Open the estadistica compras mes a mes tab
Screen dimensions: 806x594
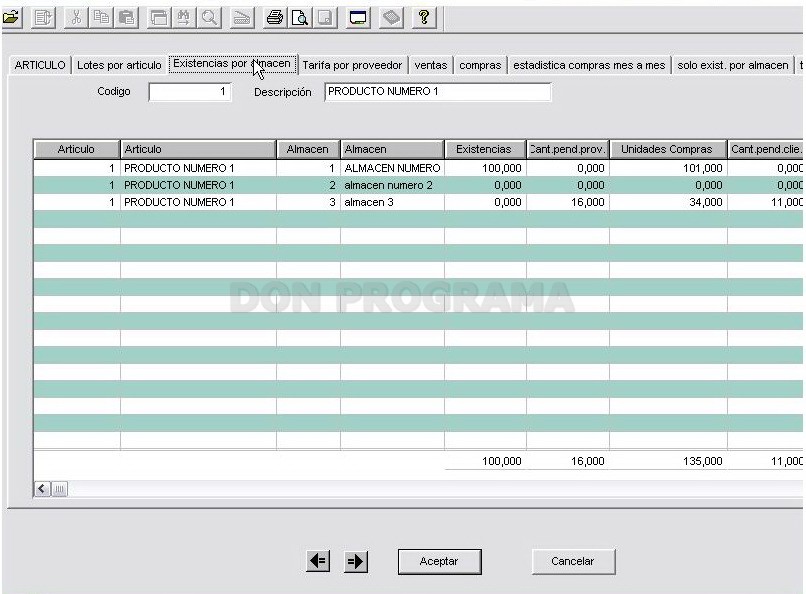point(589,65)
